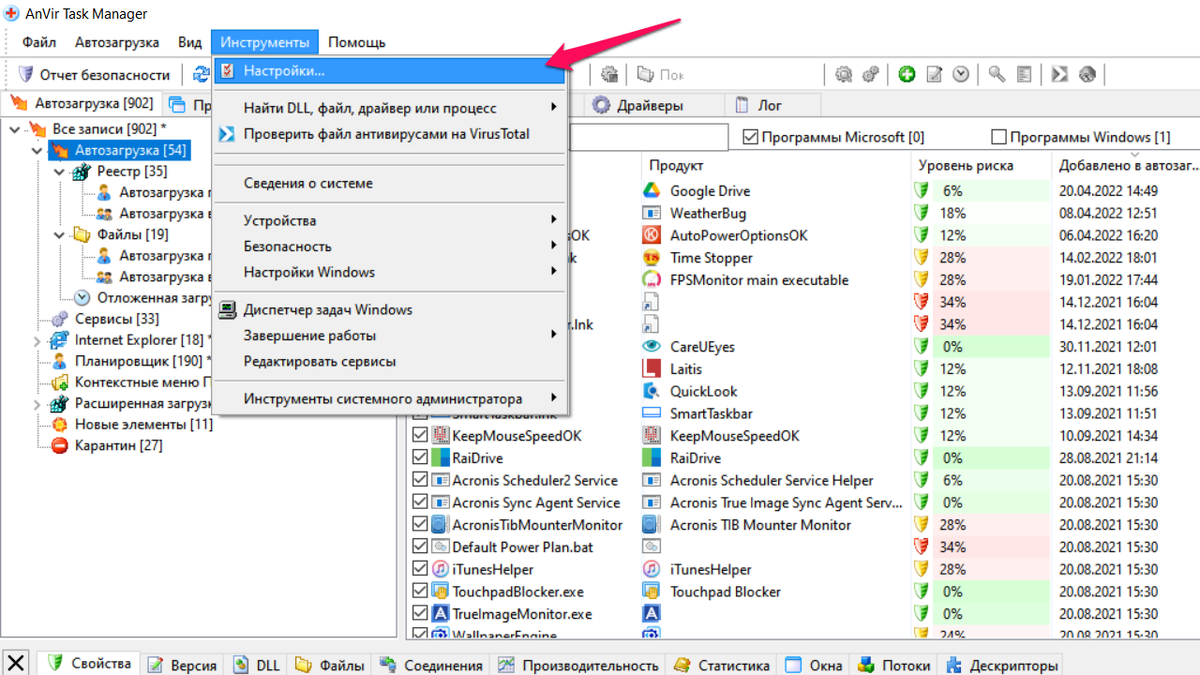The width and height of the screenshot is (1200, 675).
Task: Open the Безопасность submenu
Action: (x=390, y=246)
